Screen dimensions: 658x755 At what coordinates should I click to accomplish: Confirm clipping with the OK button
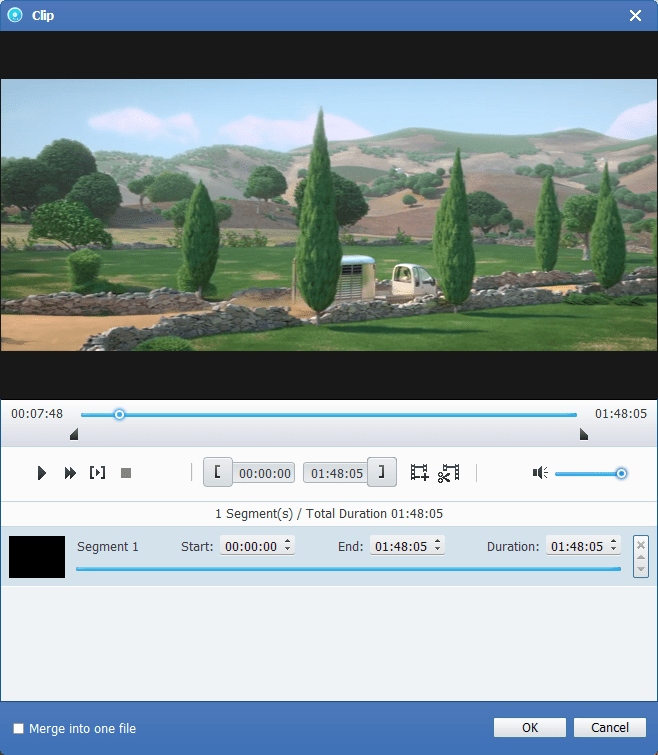pos(529,727)
